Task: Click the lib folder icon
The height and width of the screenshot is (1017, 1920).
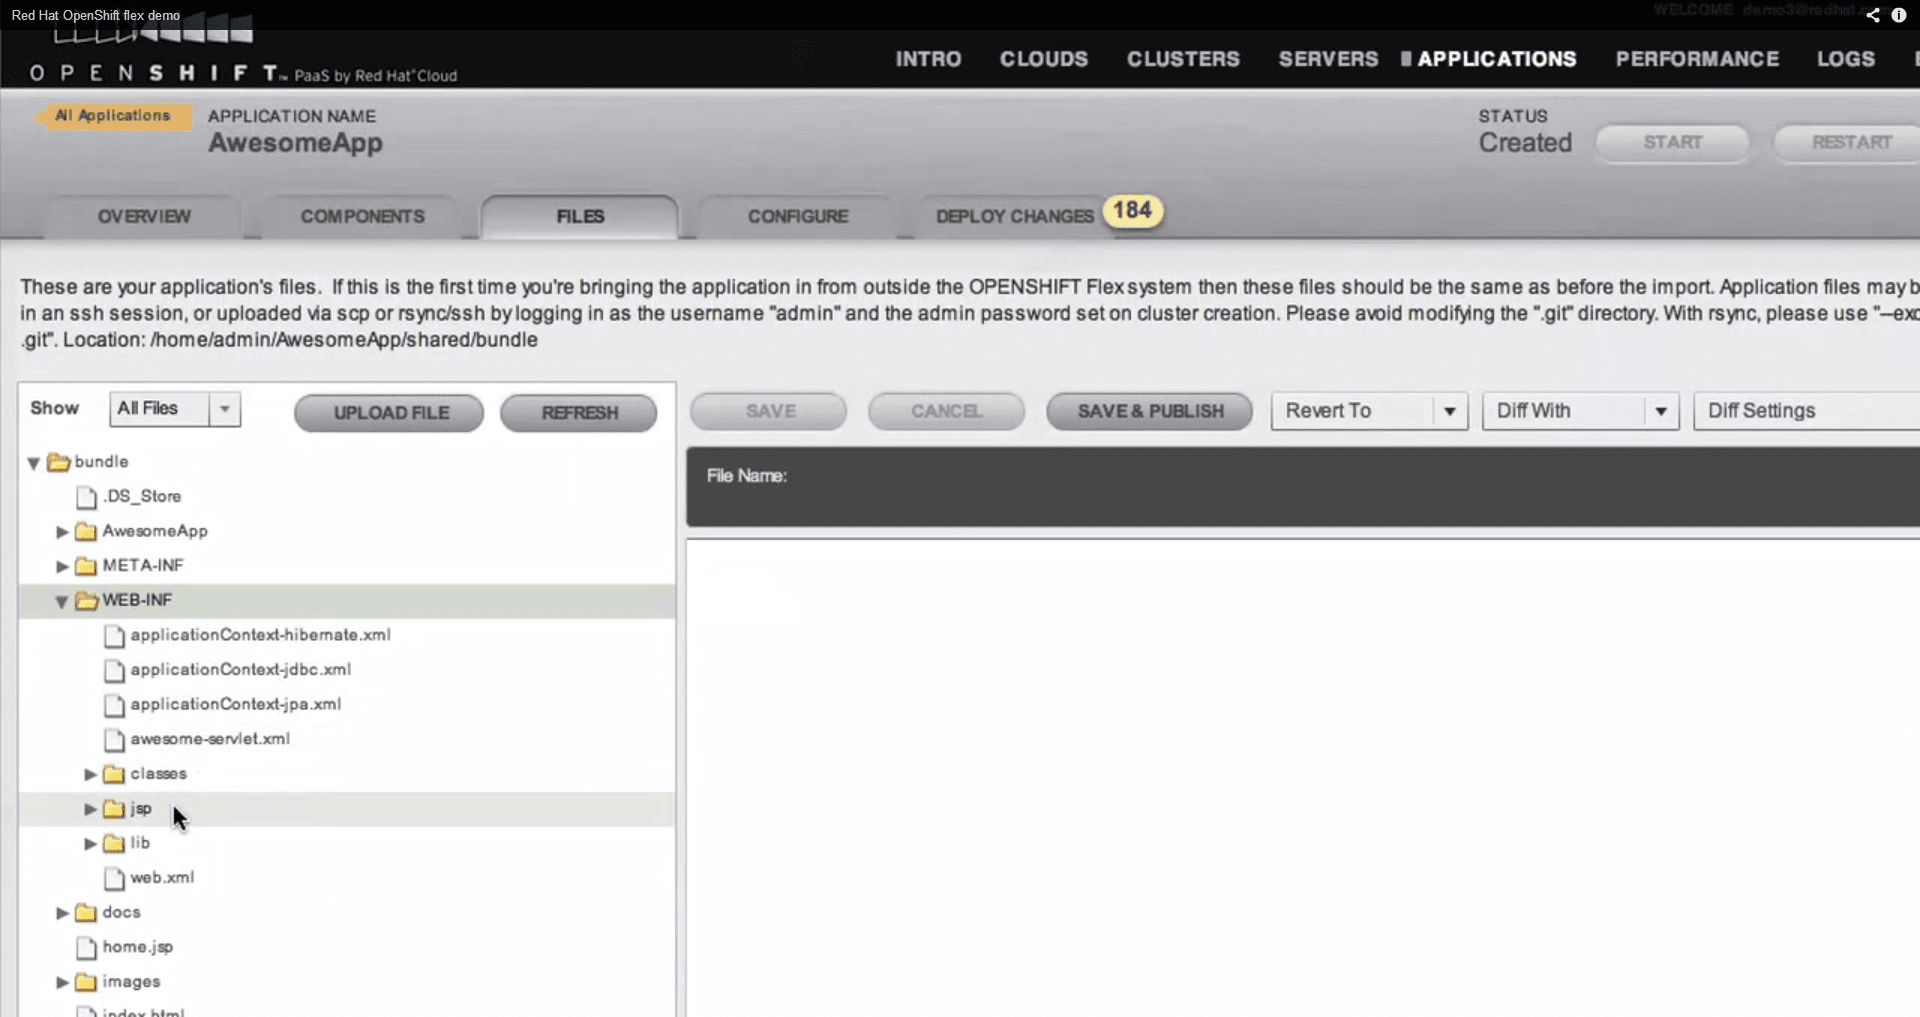Action: coord(114,844)
